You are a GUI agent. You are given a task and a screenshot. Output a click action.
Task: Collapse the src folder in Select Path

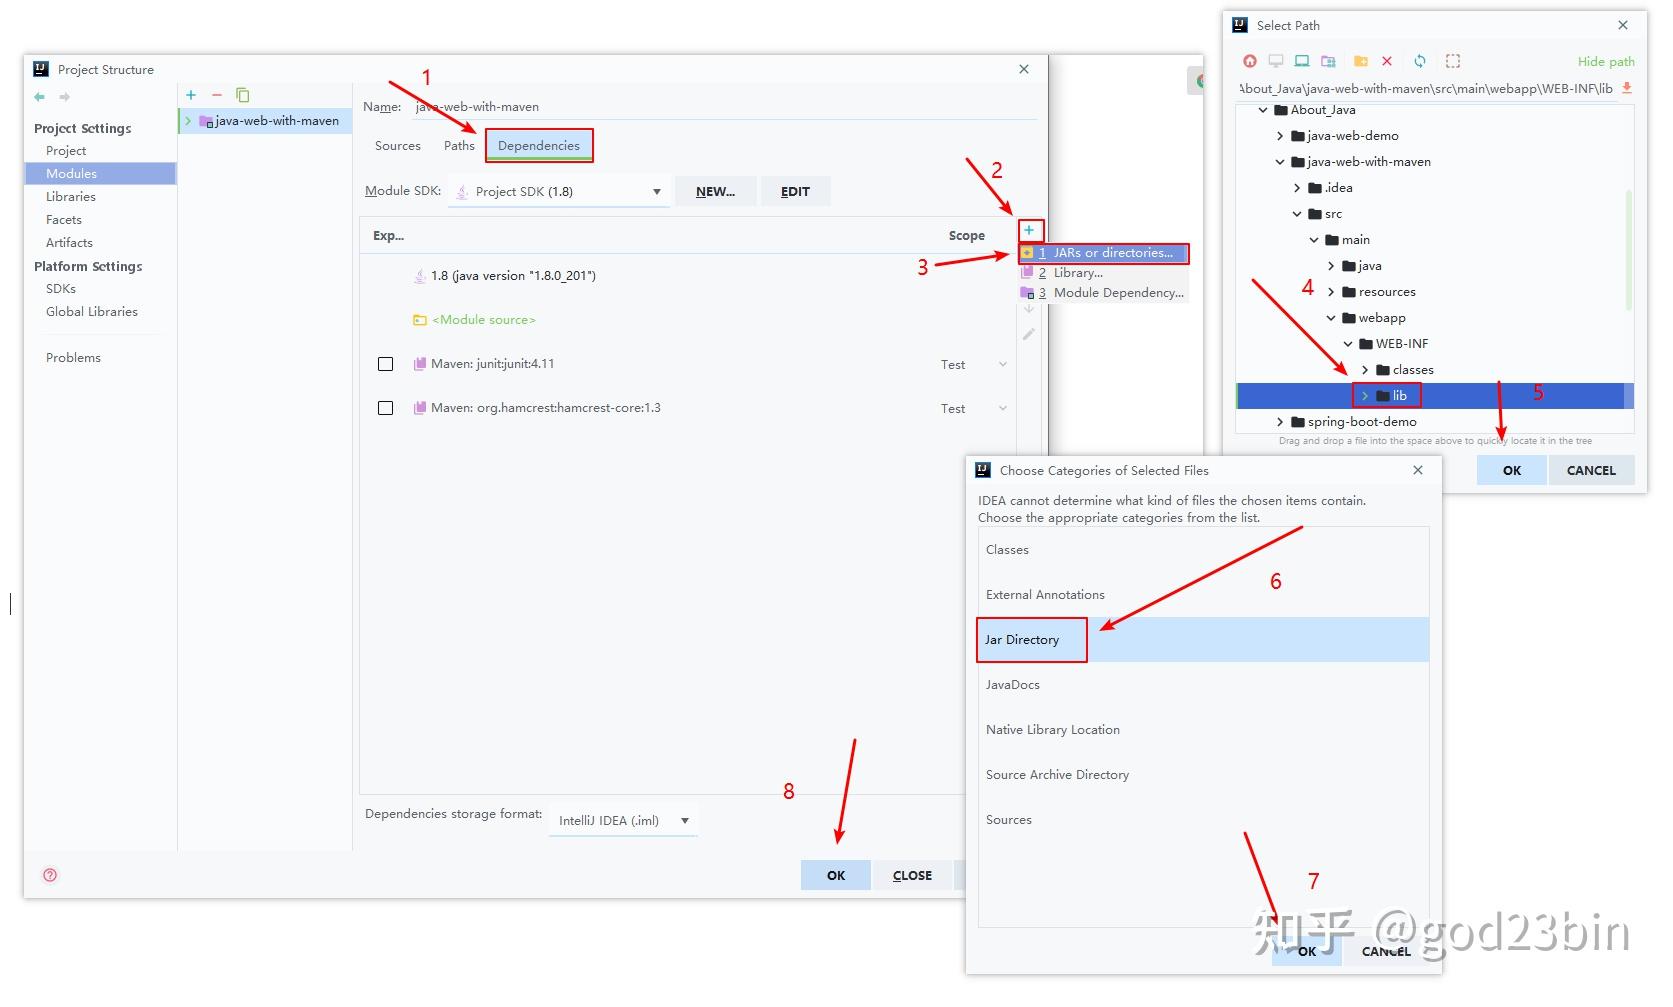(1297, 214)
